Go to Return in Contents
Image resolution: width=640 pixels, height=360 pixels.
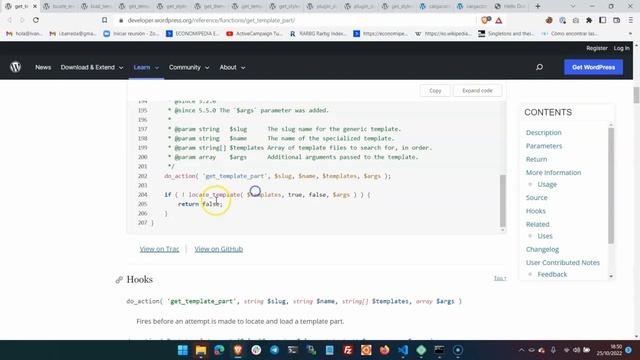(536, 159)
